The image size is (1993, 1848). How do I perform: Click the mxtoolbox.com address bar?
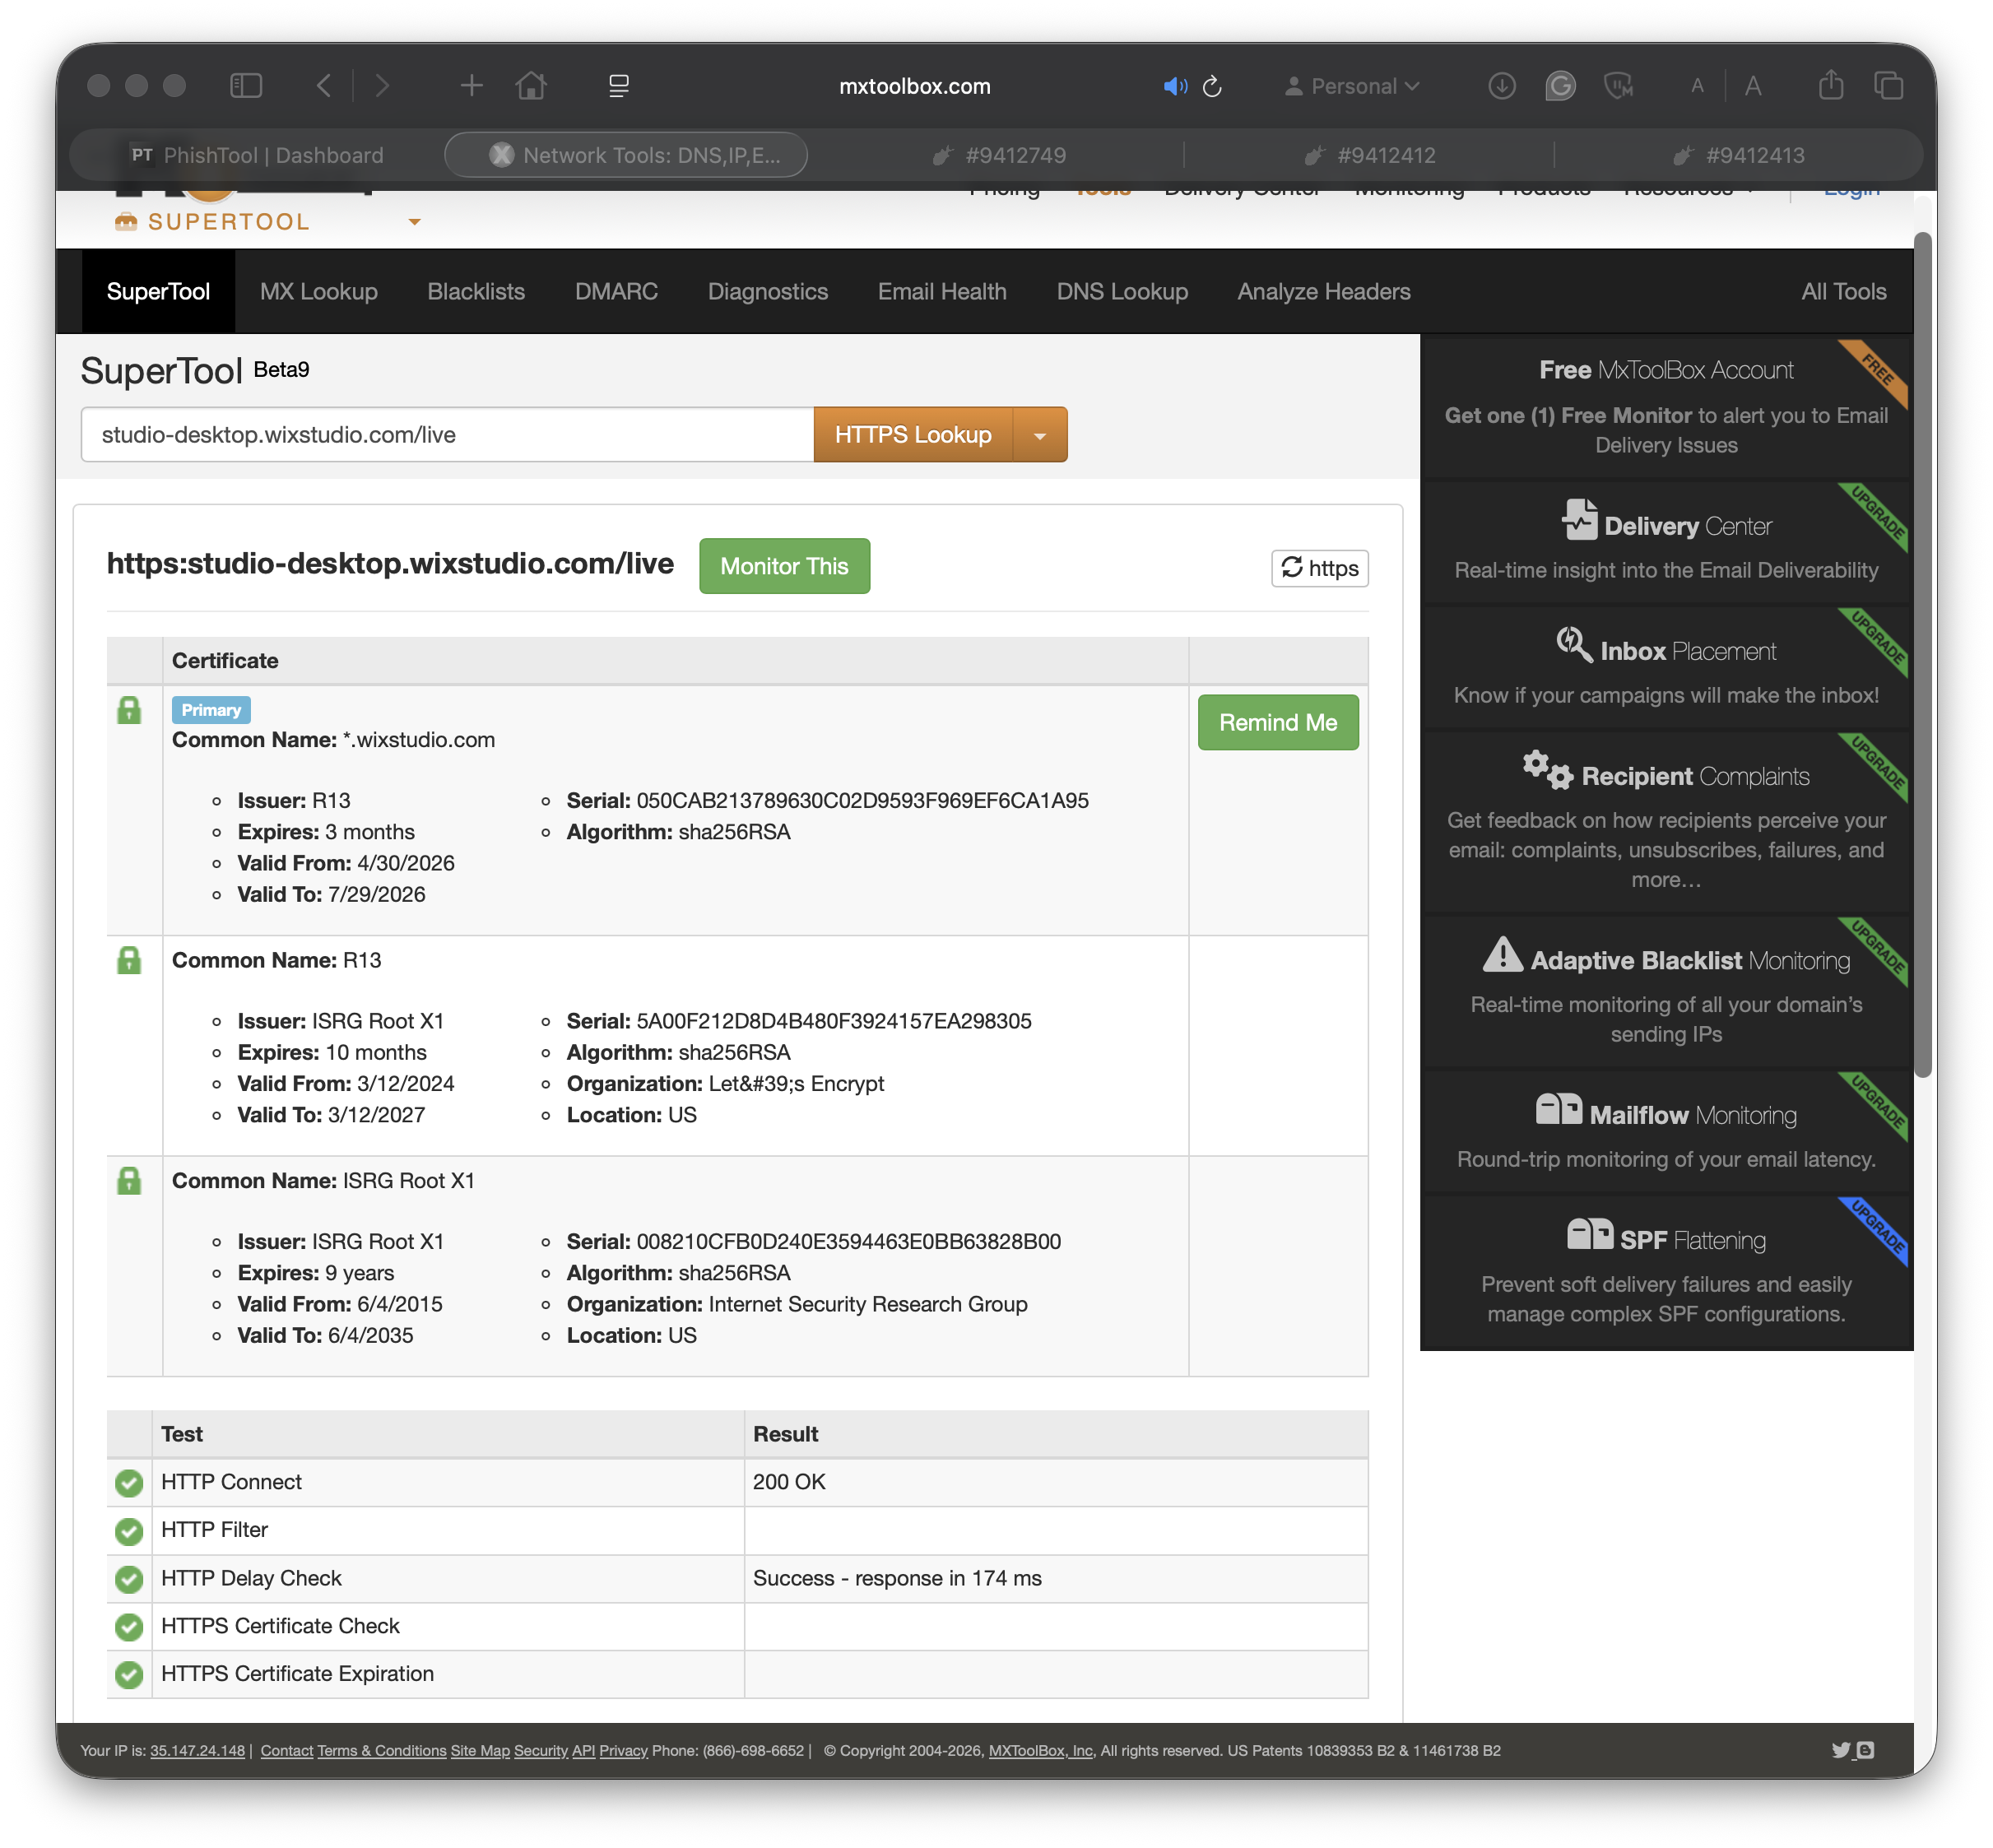point(914,86)
